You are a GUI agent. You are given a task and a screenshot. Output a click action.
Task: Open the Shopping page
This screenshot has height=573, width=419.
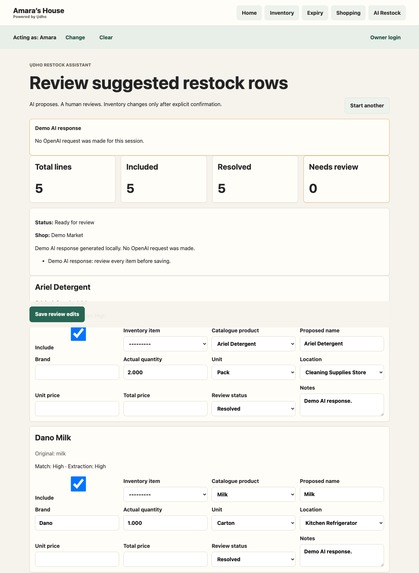[348, 13]
